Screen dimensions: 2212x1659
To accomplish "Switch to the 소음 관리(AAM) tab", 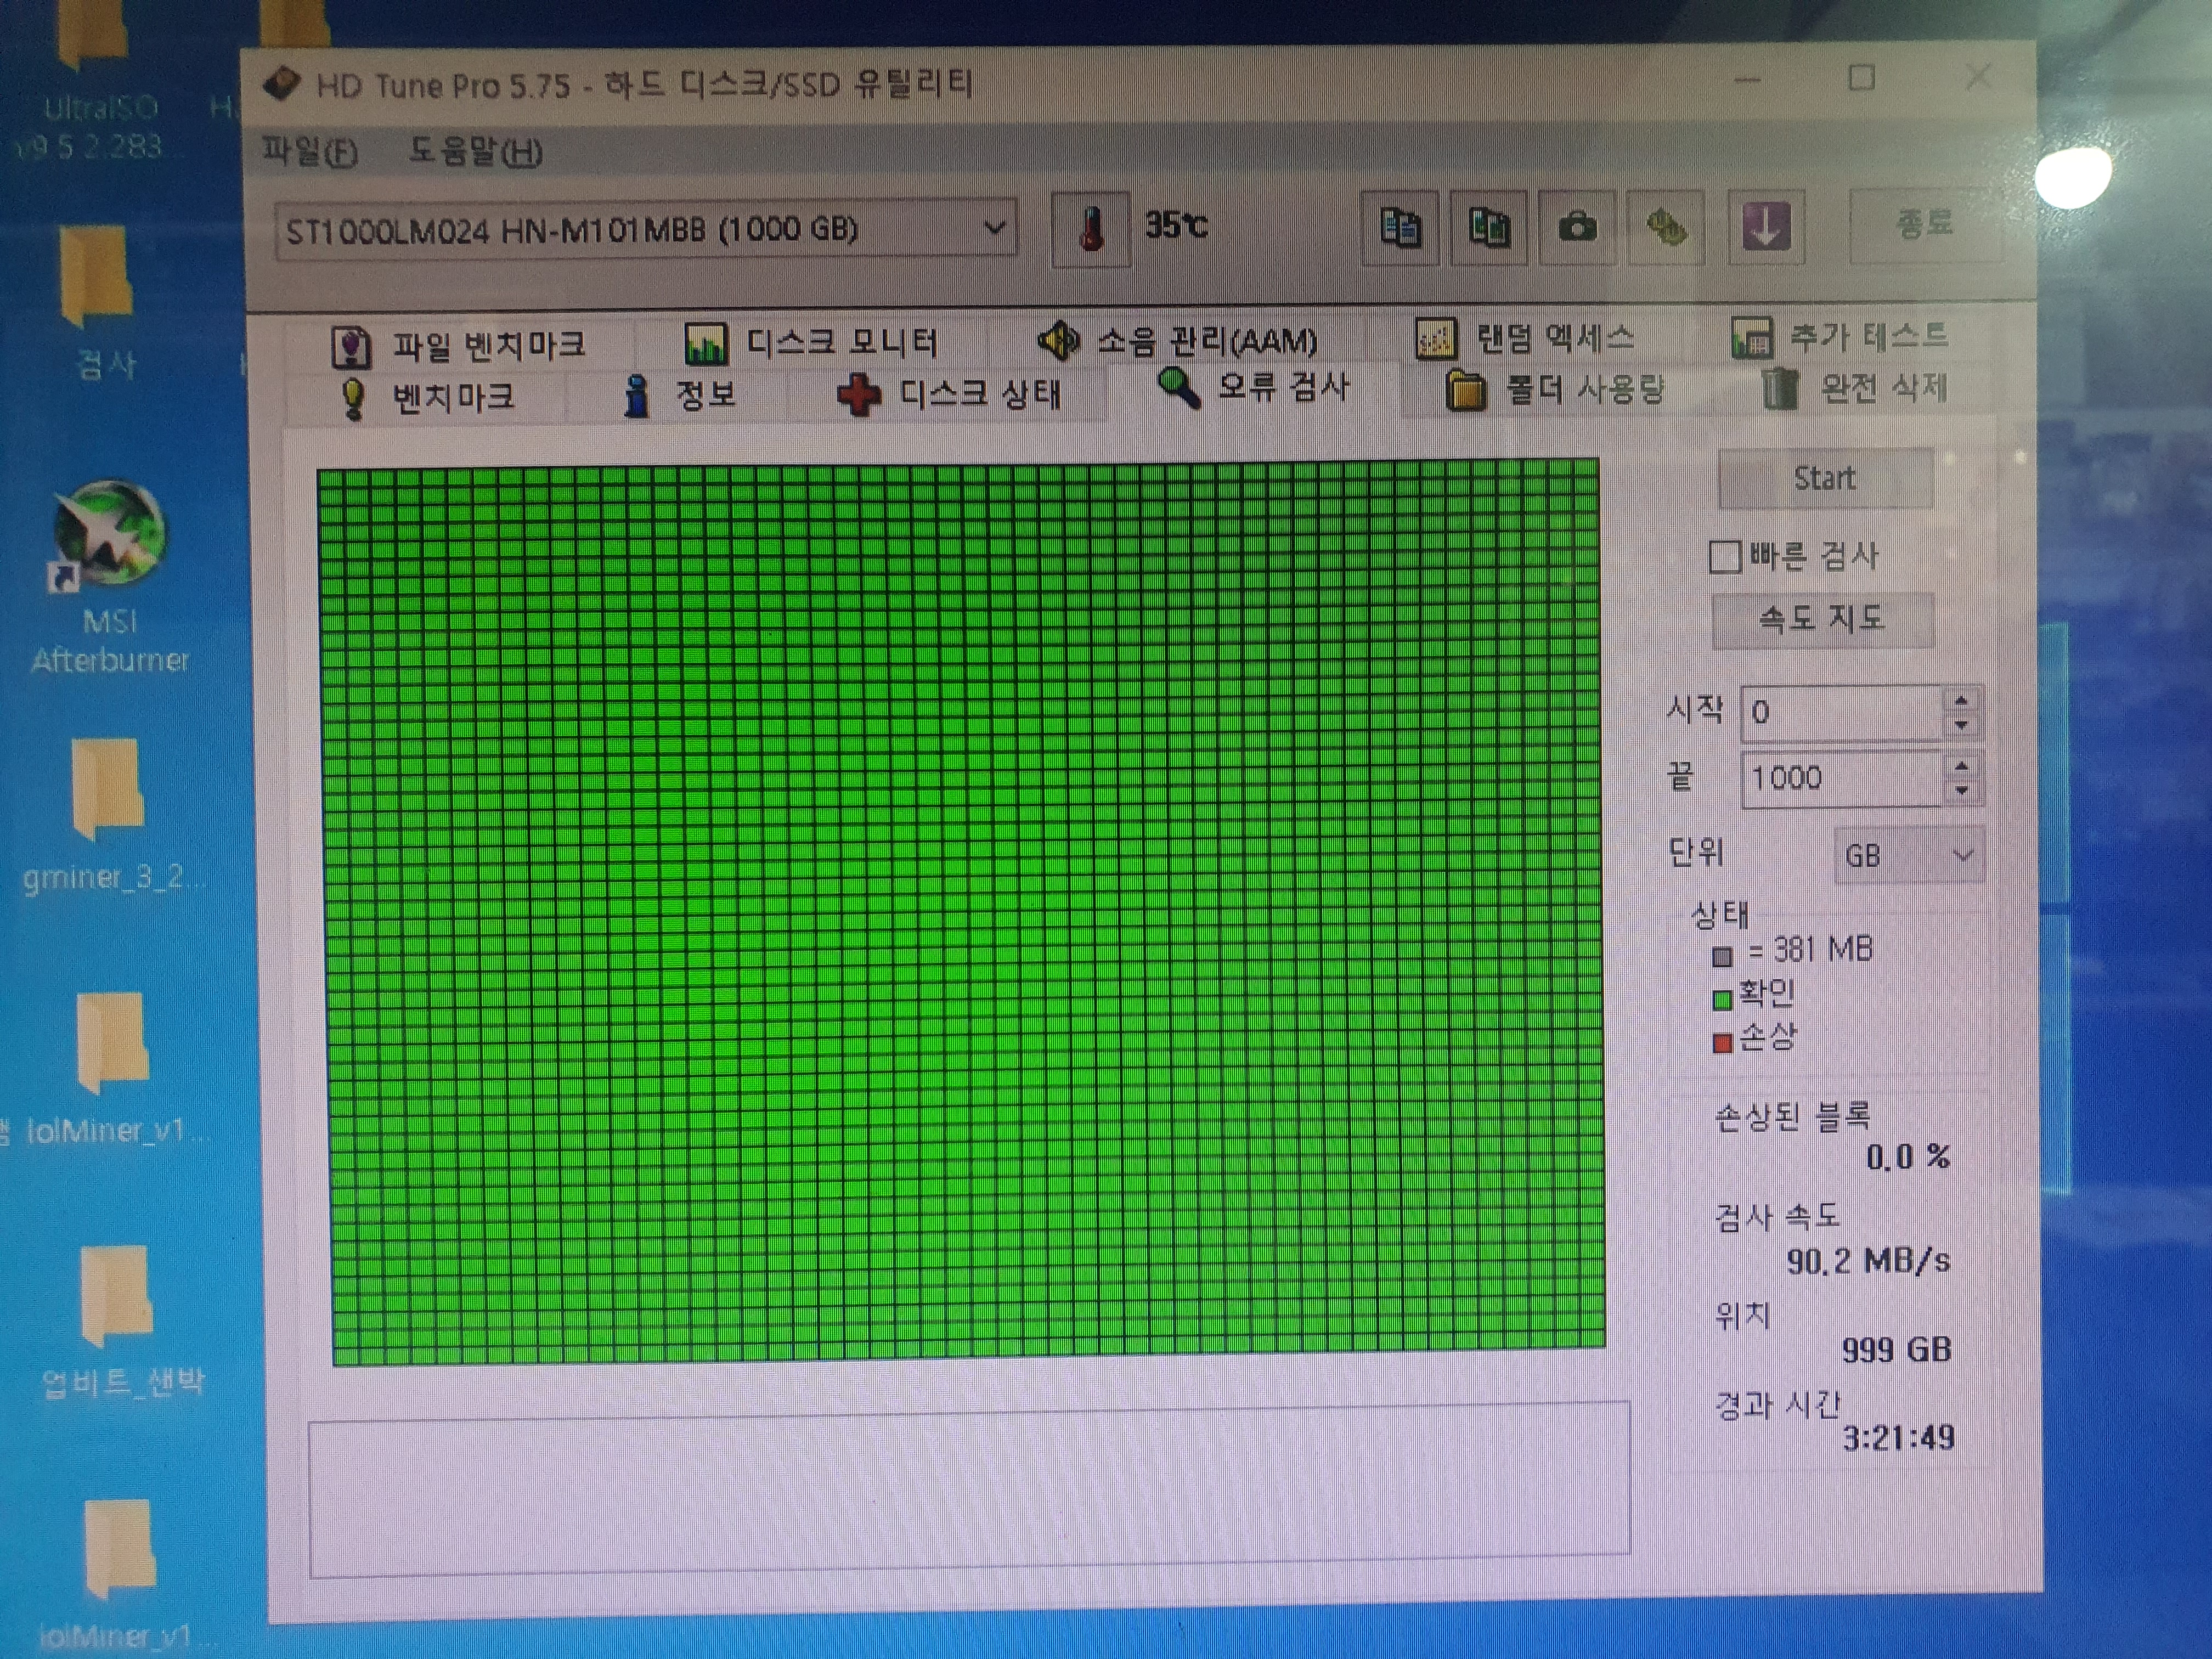I will coord(1178,341).
